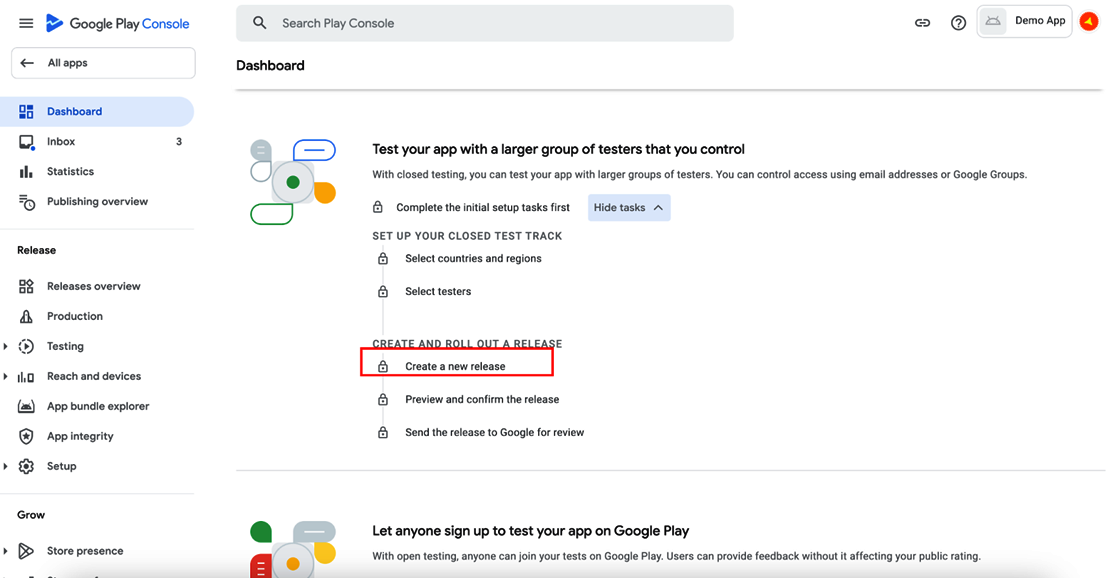Click the user account avatar
Screen dimensions: 1110x578
1089,22
